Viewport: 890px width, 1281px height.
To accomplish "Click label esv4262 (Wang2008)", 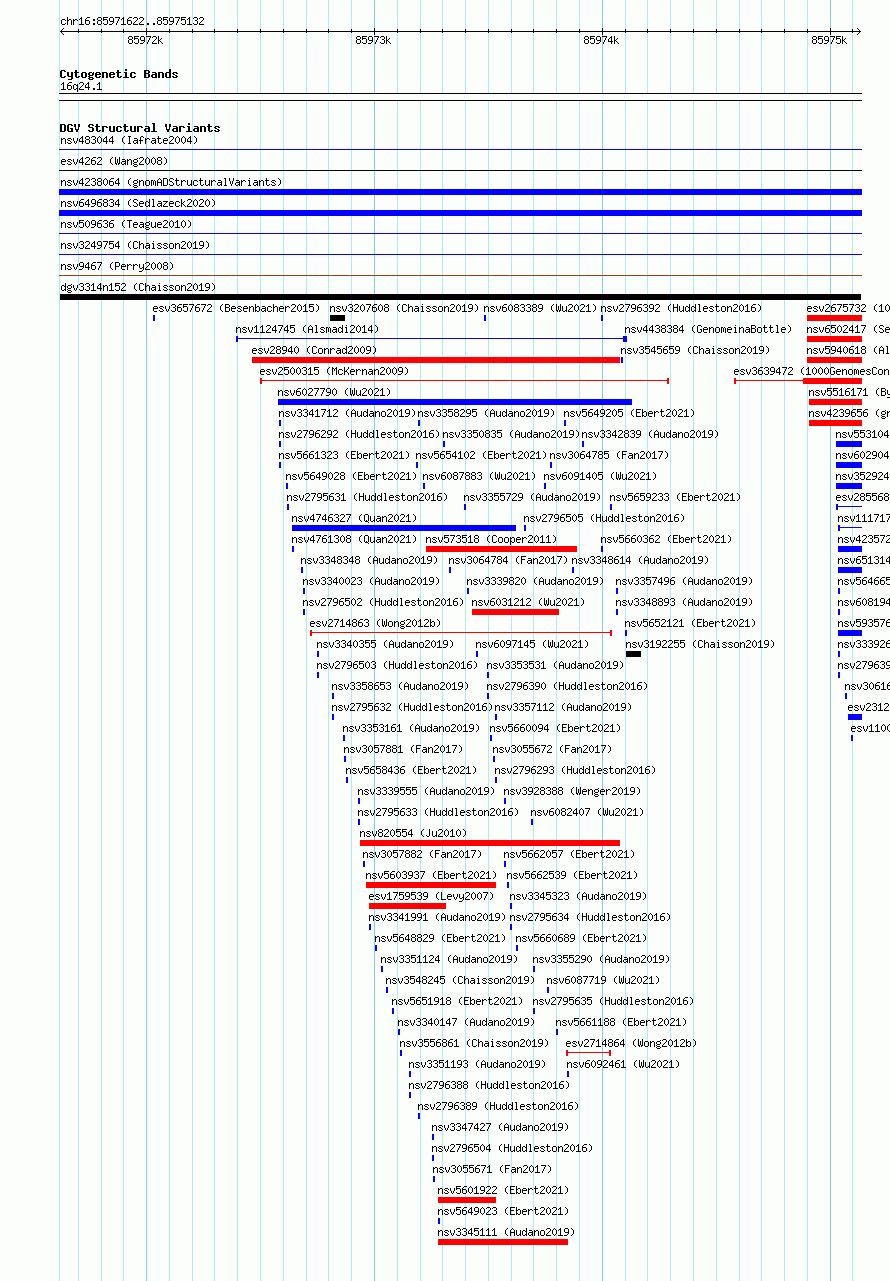I will click(x=114, y=161).
